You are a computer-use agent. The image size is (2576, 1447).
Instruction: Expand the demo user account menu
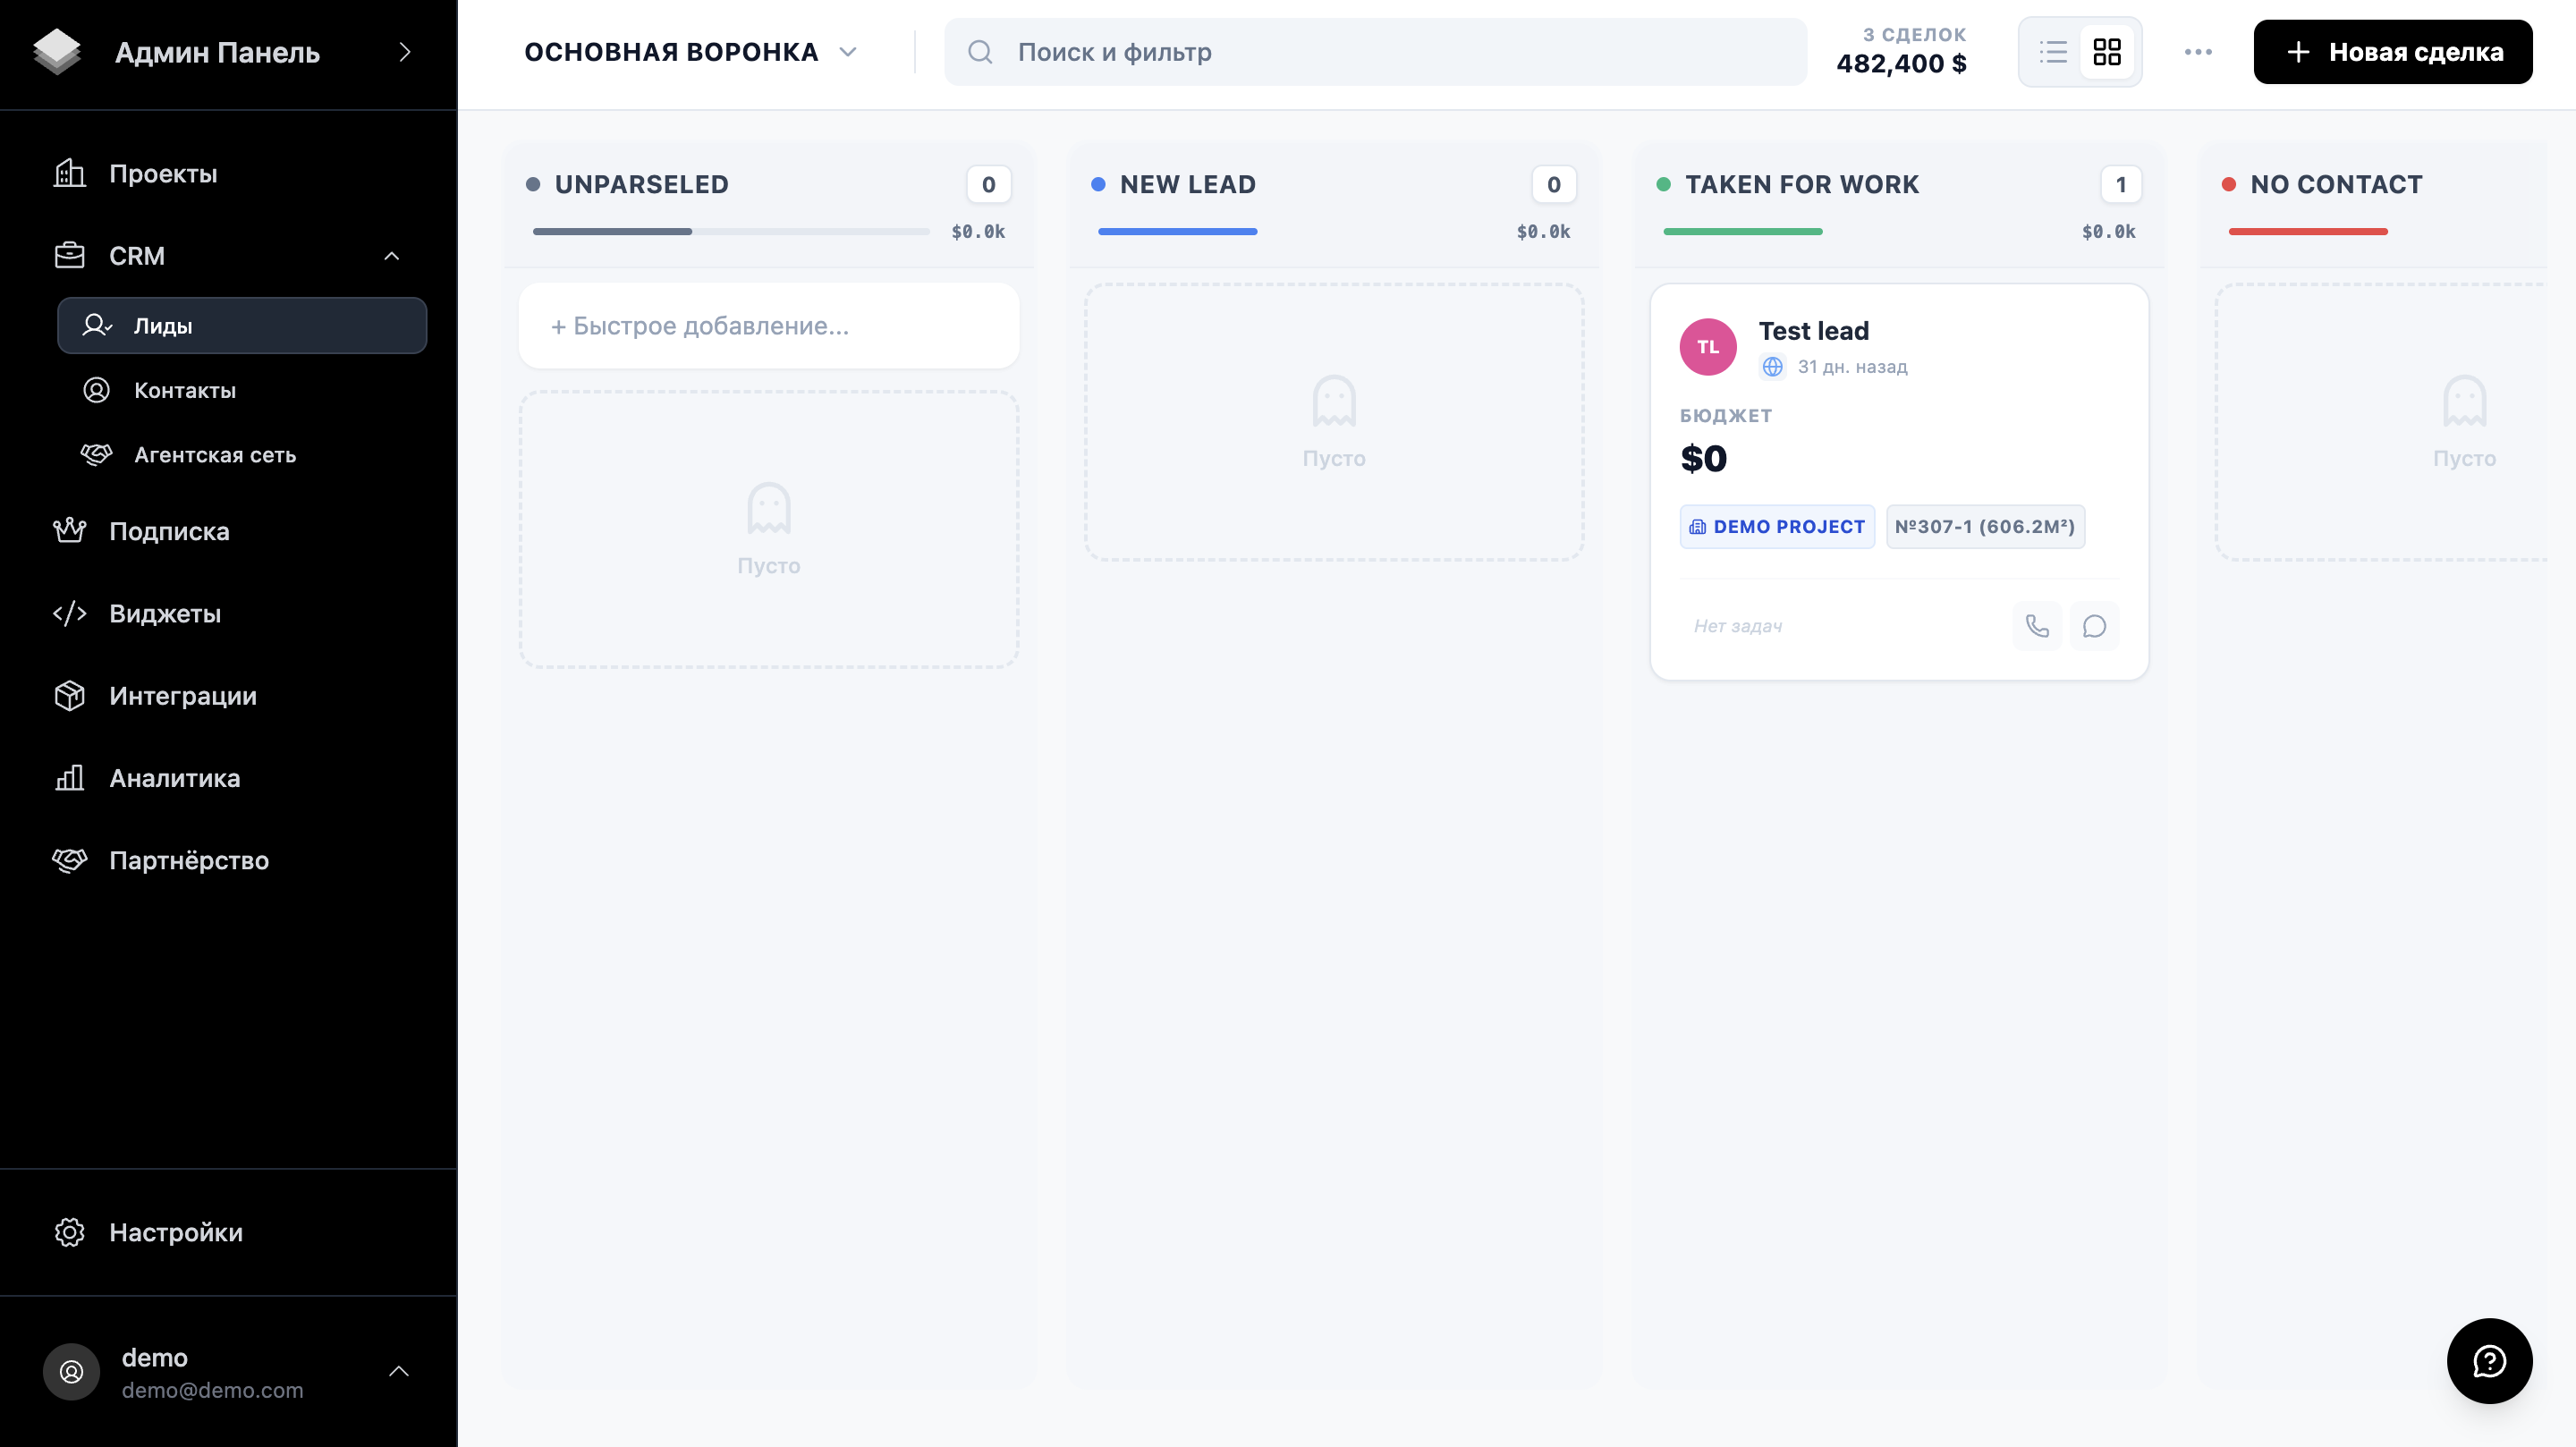click(398, 1371)
